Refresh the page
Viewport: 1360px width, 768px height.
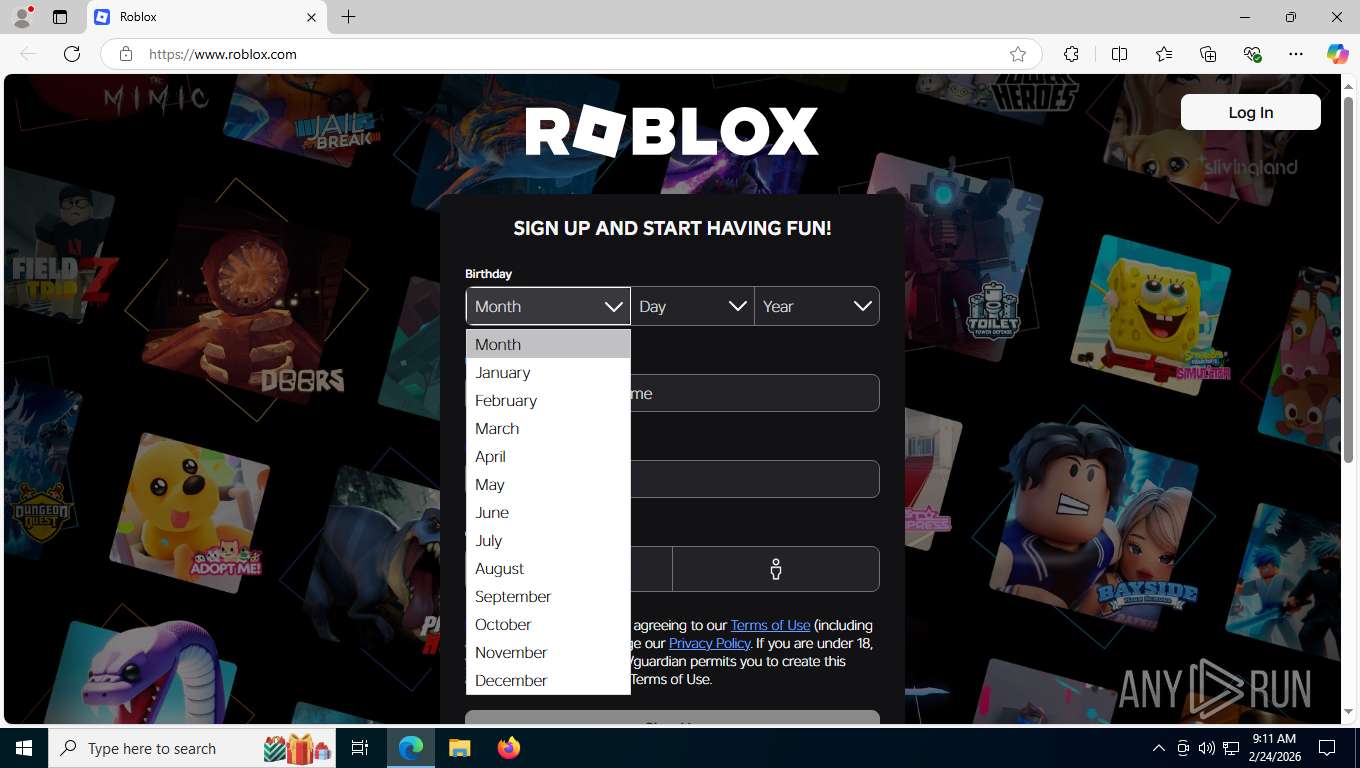click(72, 54)
